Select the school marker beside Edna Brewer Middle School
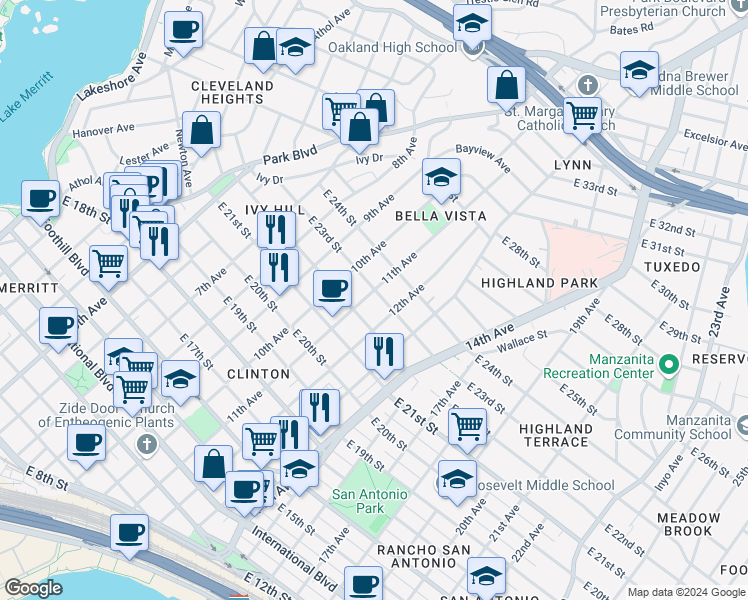Image resolution: width=748 pixels, height=600 pixels. coord(639,72)
